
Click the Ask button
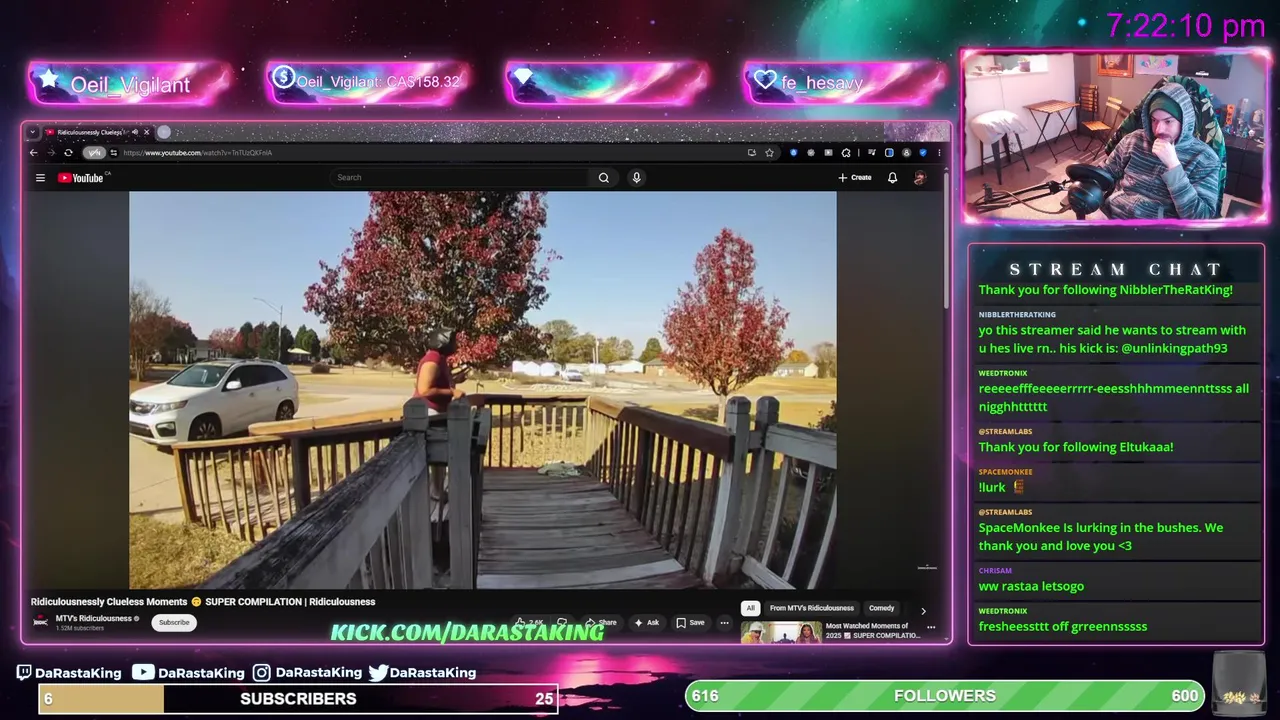(646, 622)
